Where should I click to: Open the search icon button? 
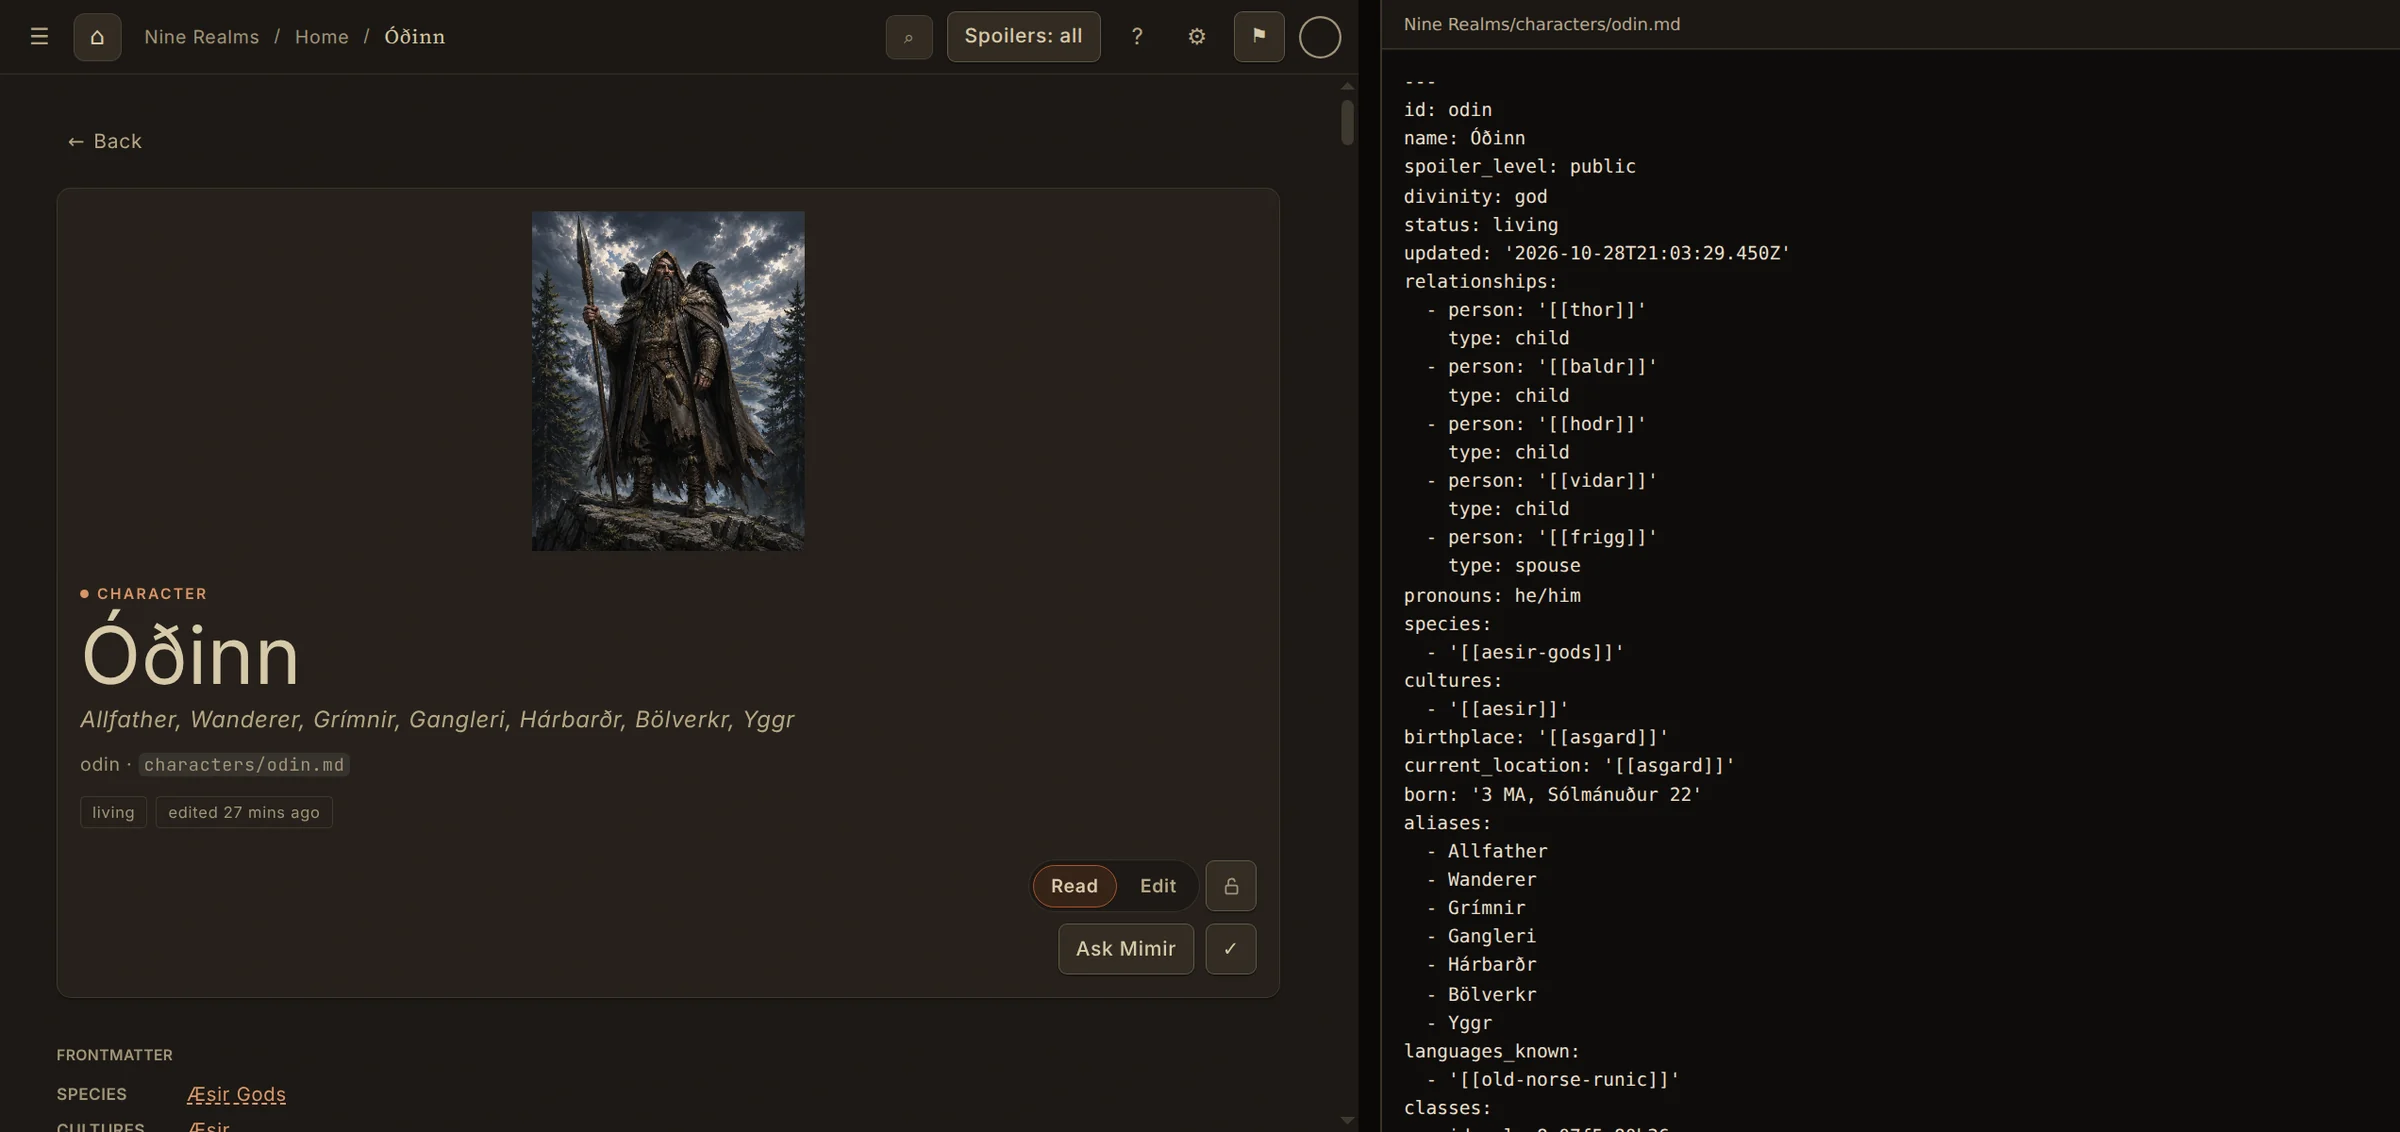pos(908,37)
